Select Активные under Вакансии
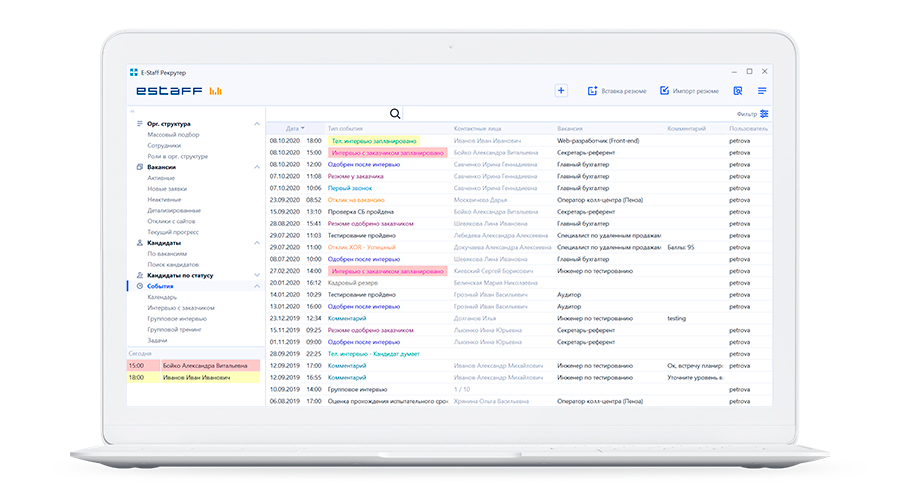Image resolution: width=900 pixels, height=500 pixels. (161, 178)
